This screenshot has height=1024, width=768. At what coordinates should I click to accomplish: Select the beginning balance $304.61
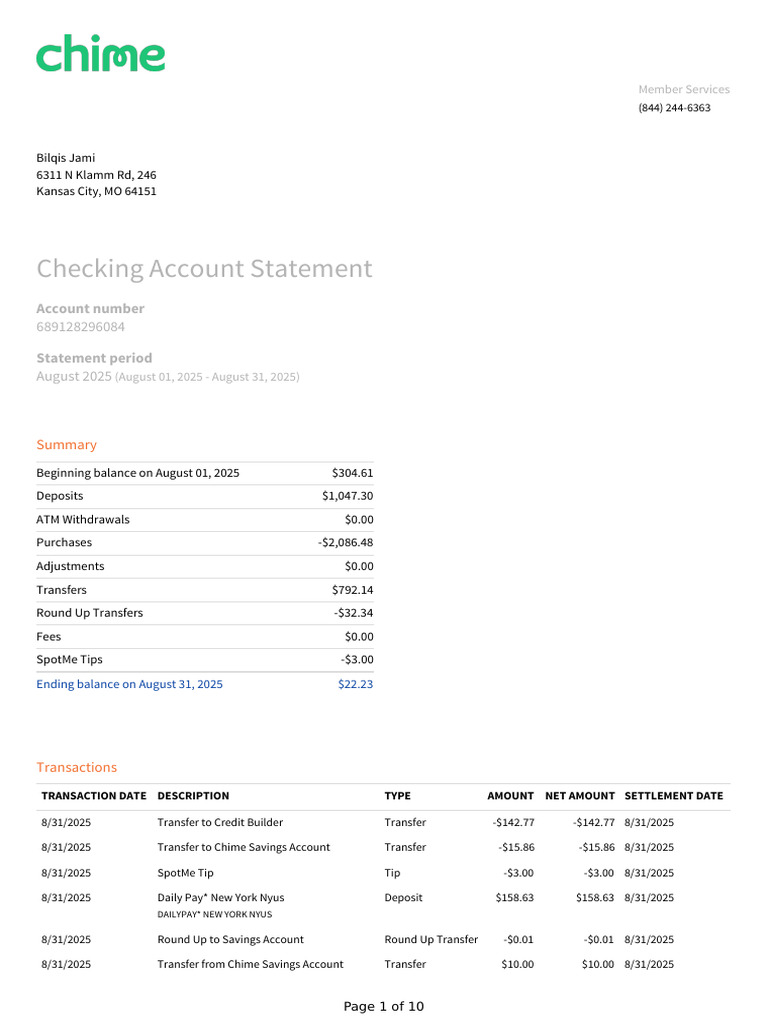click(x=353, y=473)
